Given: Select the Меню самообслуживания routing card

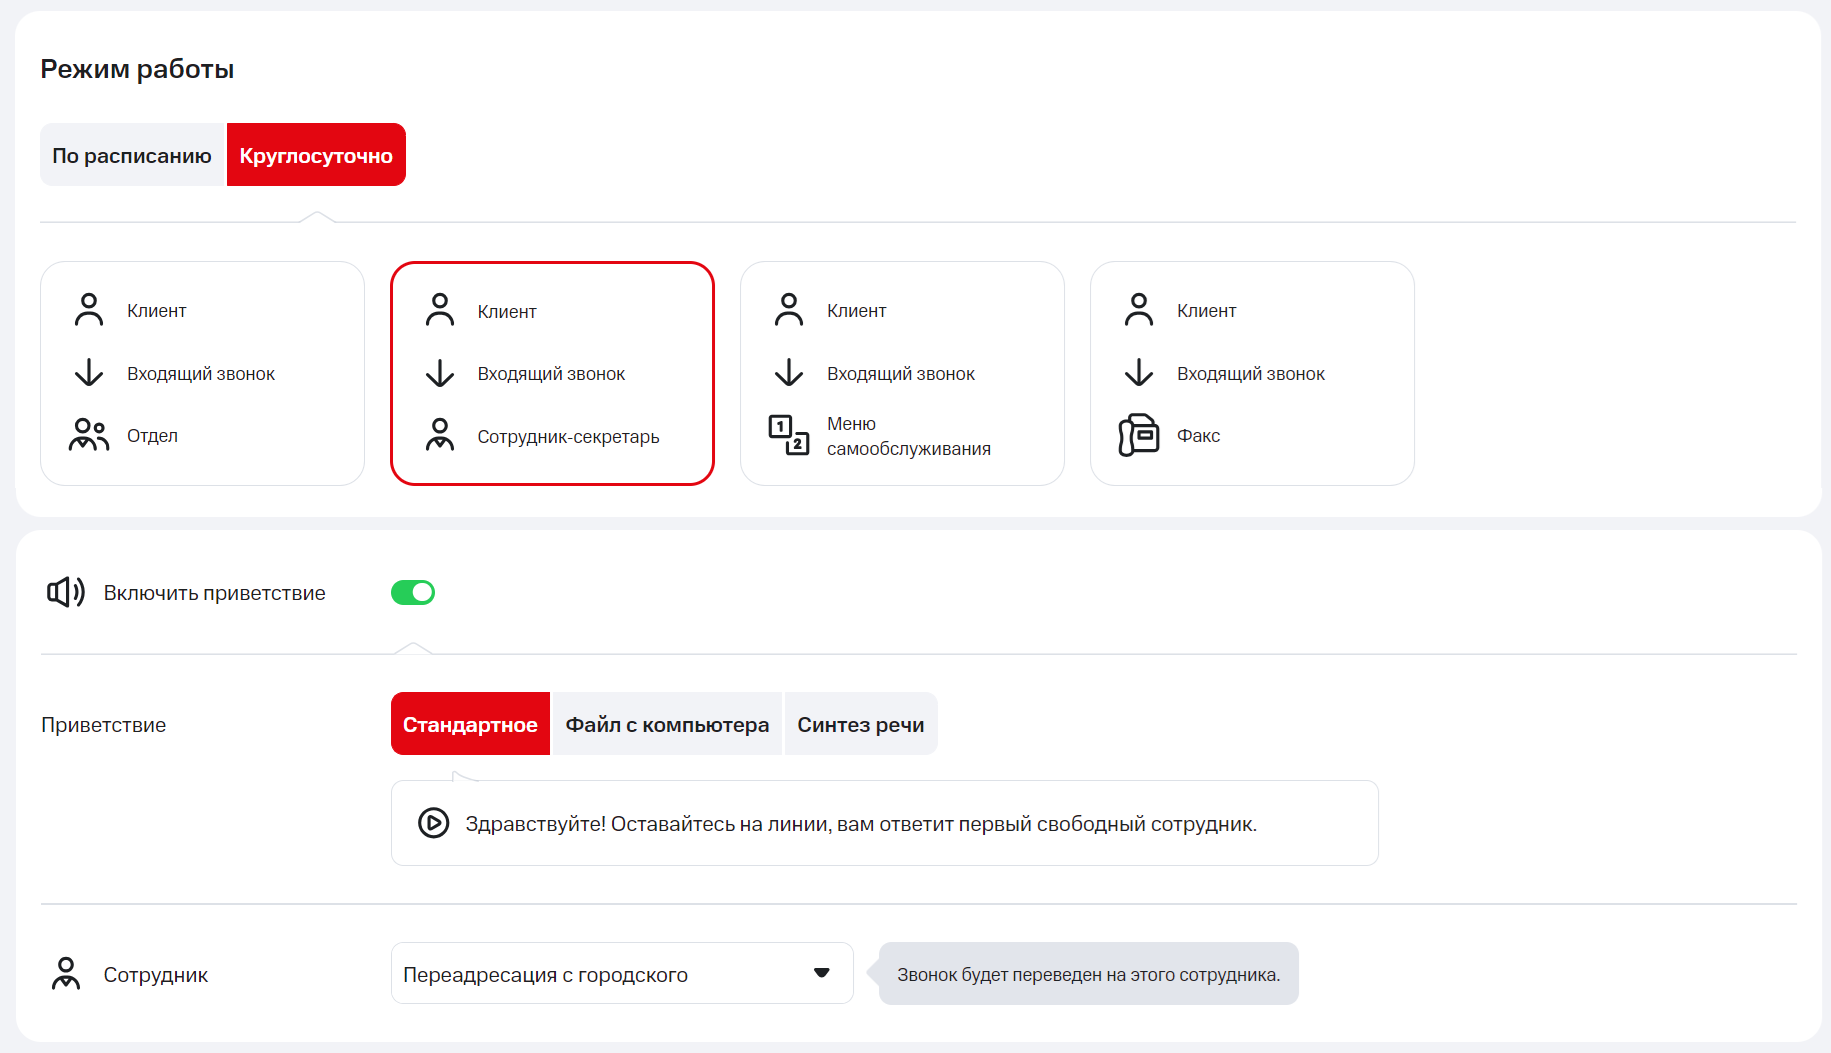Looking at the screenshot, I should (902, 373).
